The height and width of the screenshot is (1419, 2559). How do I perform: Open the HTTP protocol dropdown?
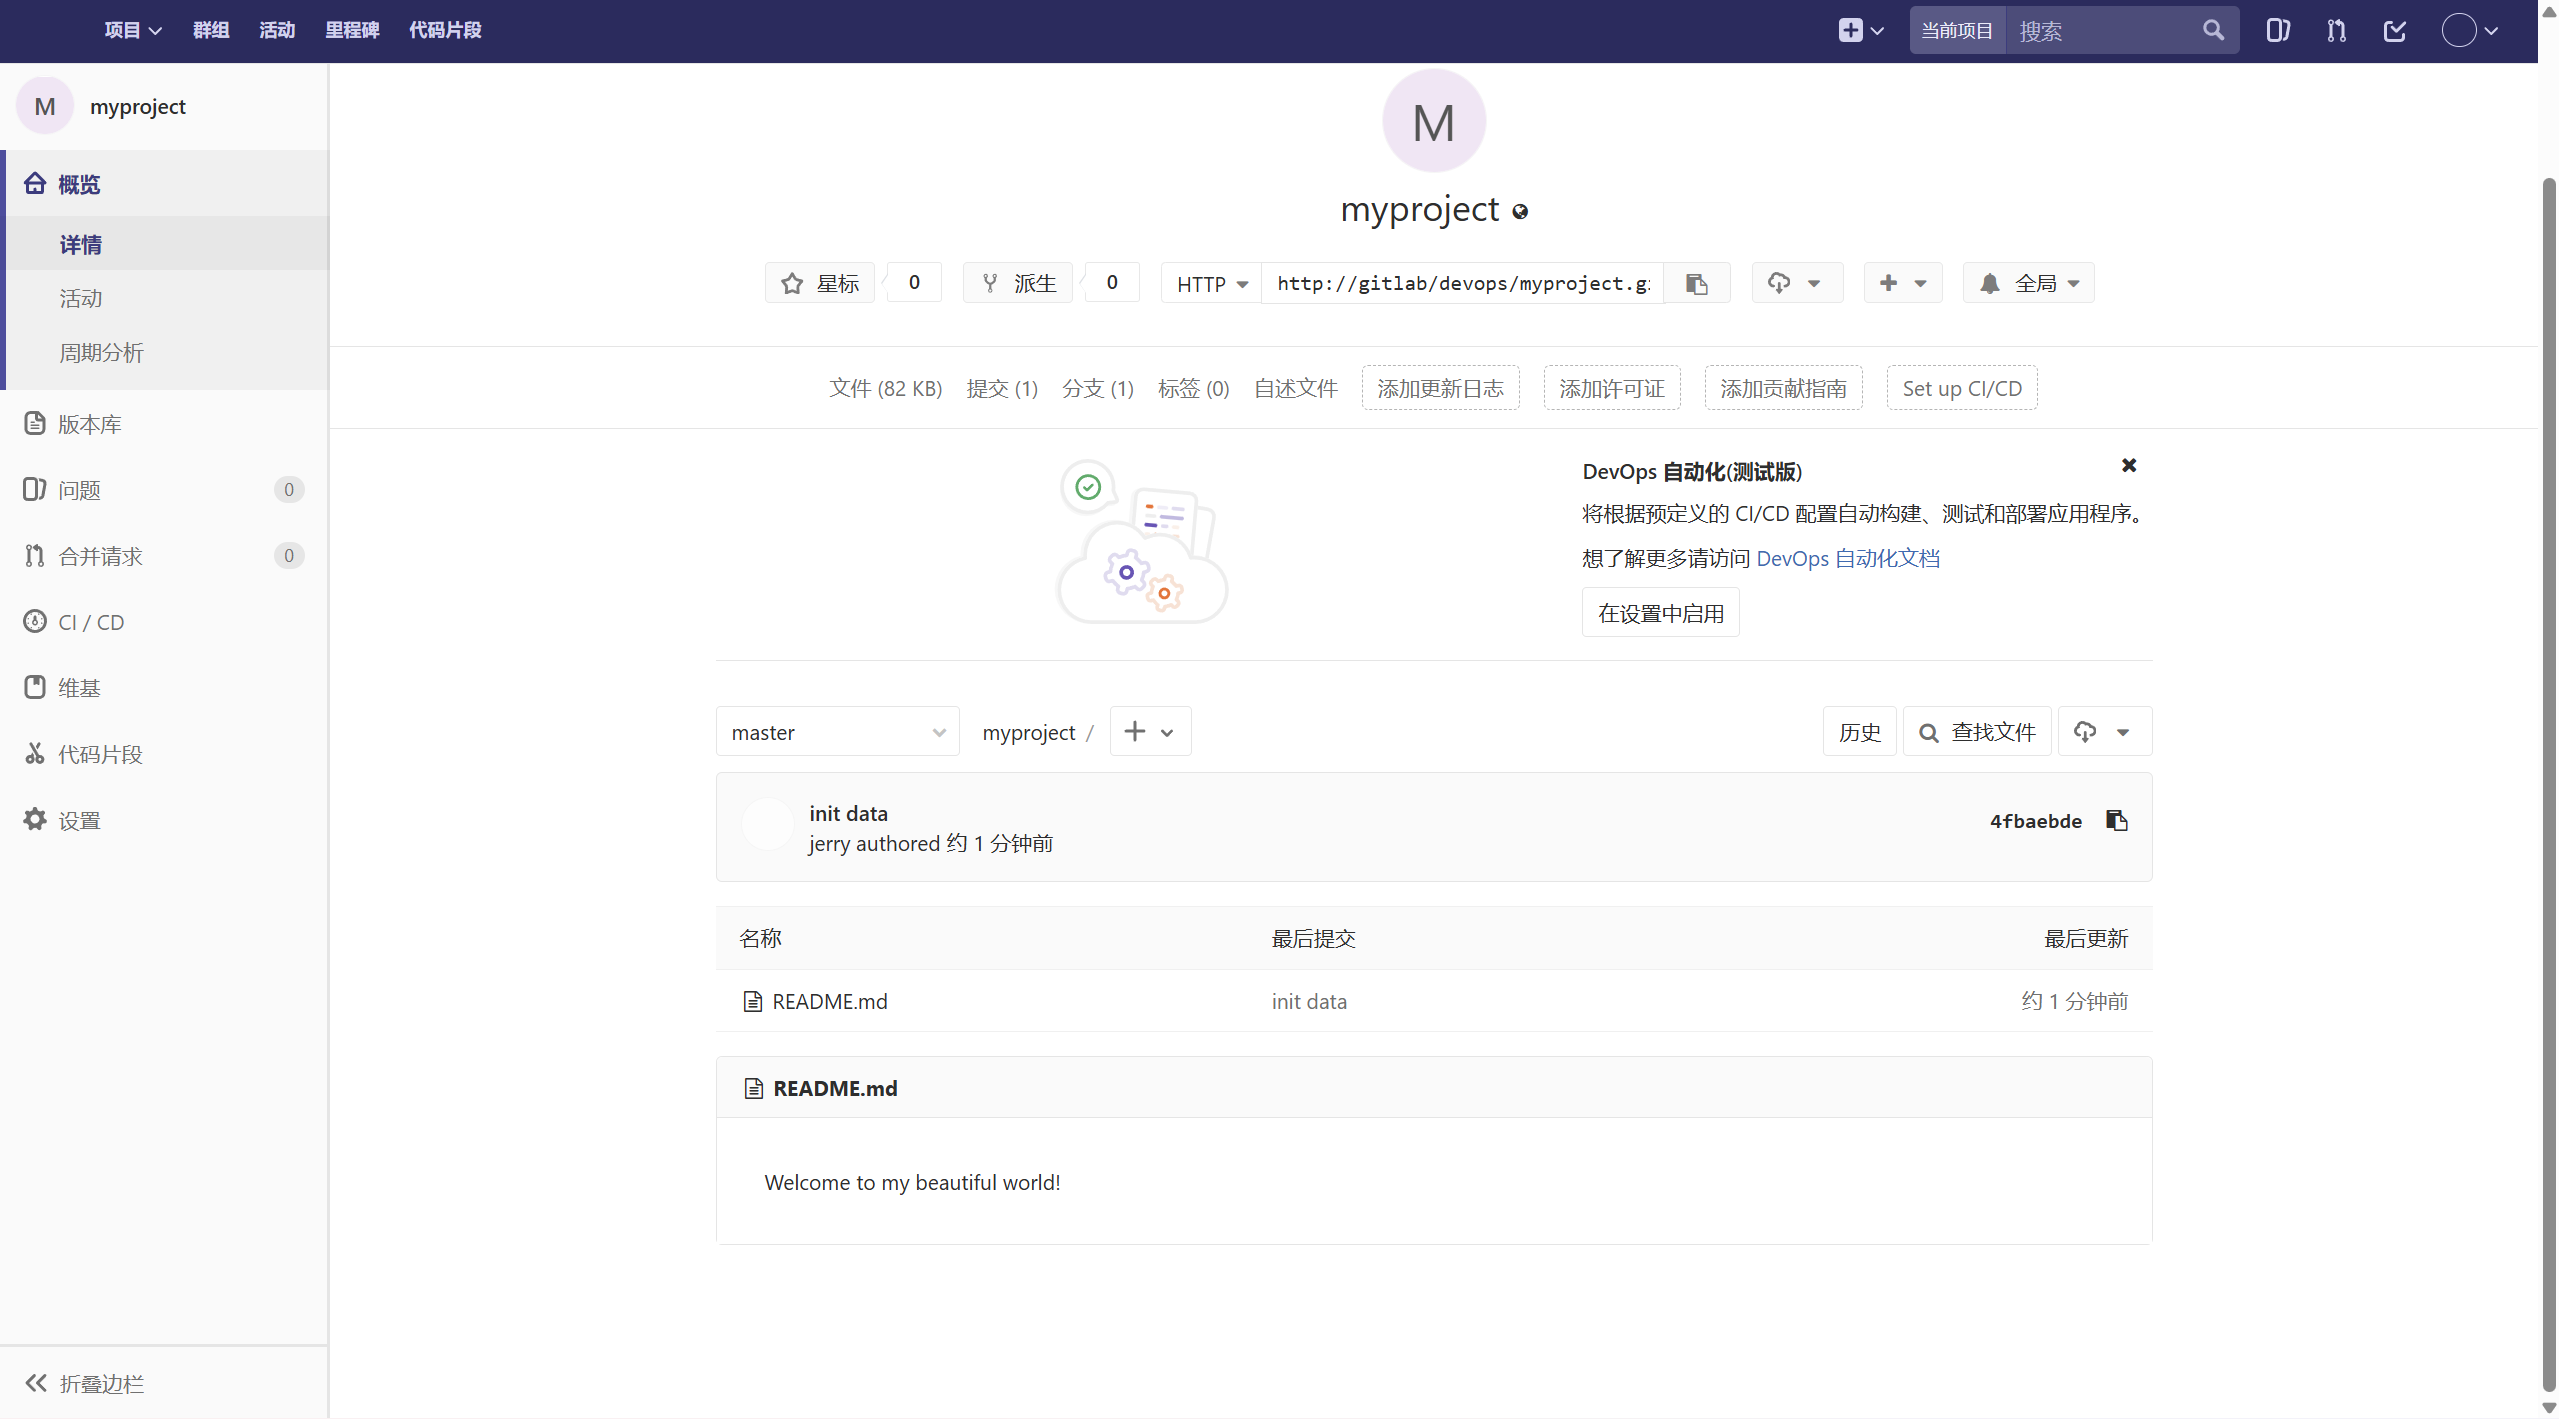click(x=1212, y=283)
